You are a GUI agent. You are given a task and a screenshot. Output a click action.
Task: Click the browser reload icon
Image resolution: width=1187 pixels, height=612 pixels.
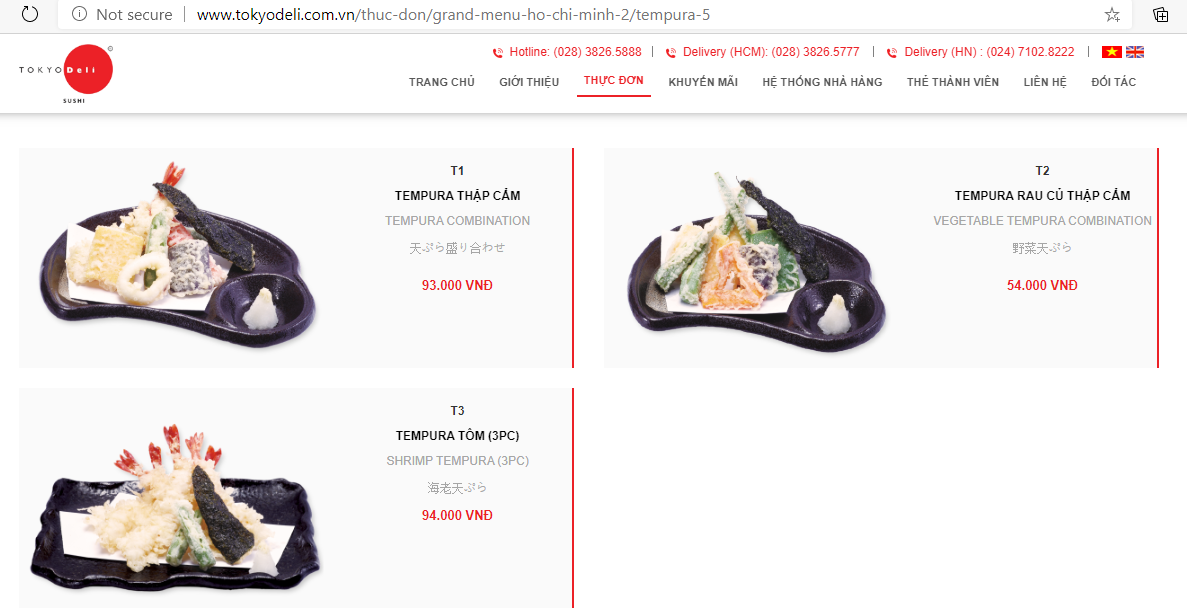[x=30, y=14]
